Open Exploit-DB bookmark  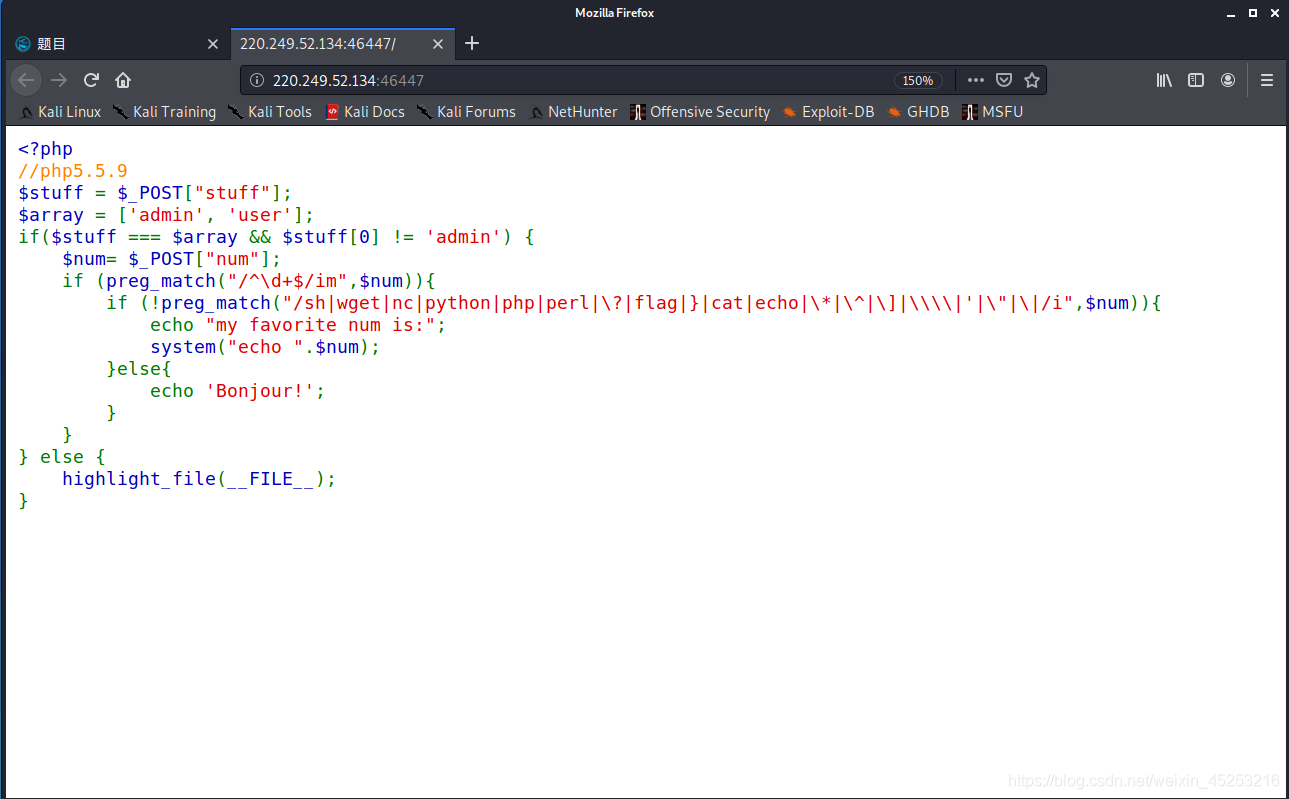click(828, 112)
